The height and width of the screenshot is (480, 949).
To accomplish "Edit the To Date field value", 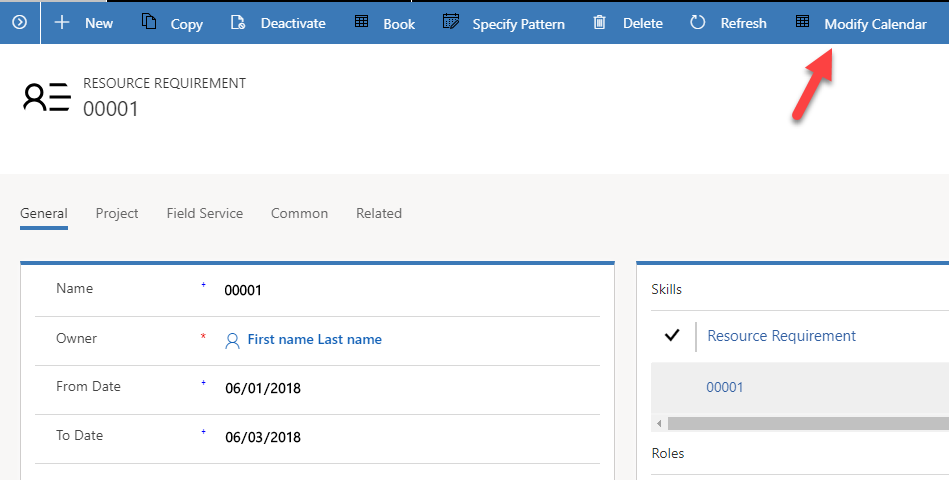I will 400,437.
